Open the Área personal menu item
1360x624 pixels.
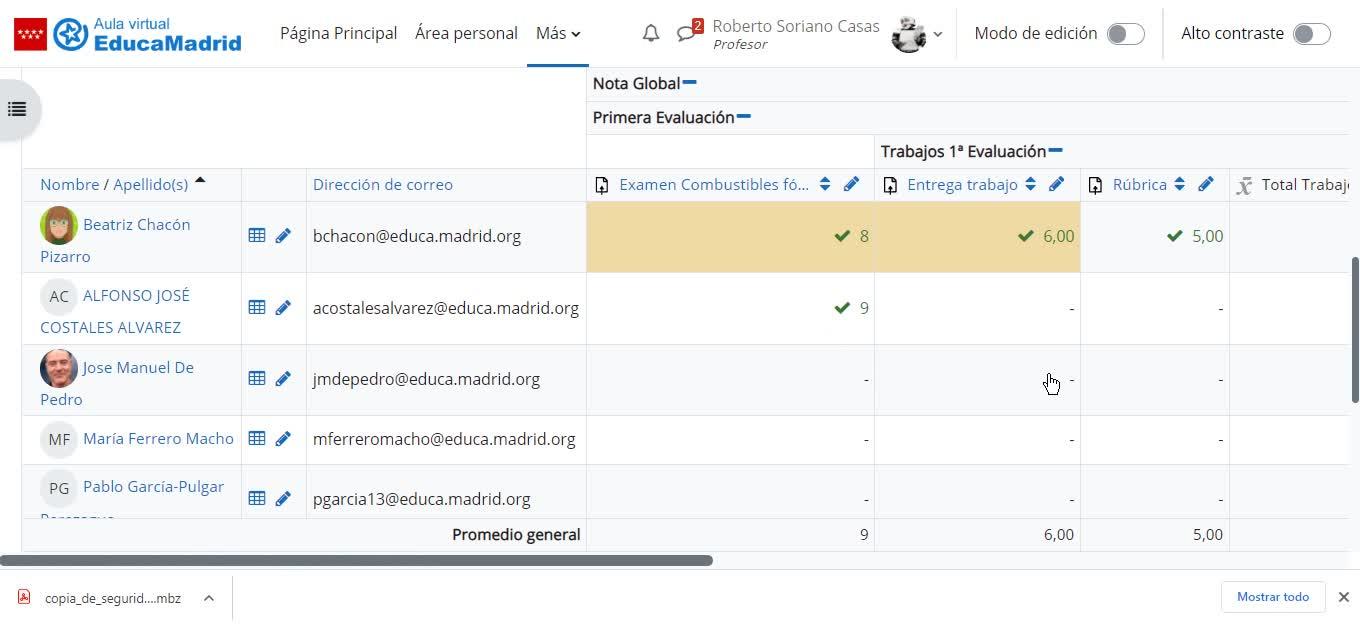pyautogui.click(x=466, y=33)
